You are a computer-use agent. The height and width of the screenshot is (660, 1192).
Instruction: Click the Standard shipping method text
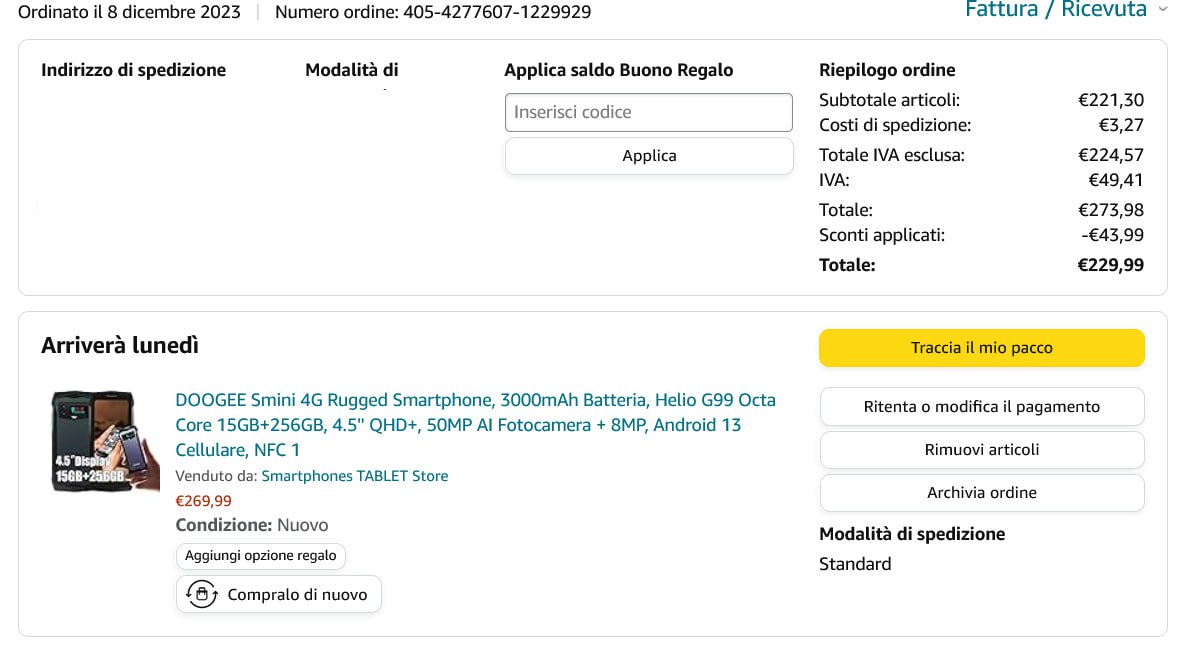click(854, 564)
